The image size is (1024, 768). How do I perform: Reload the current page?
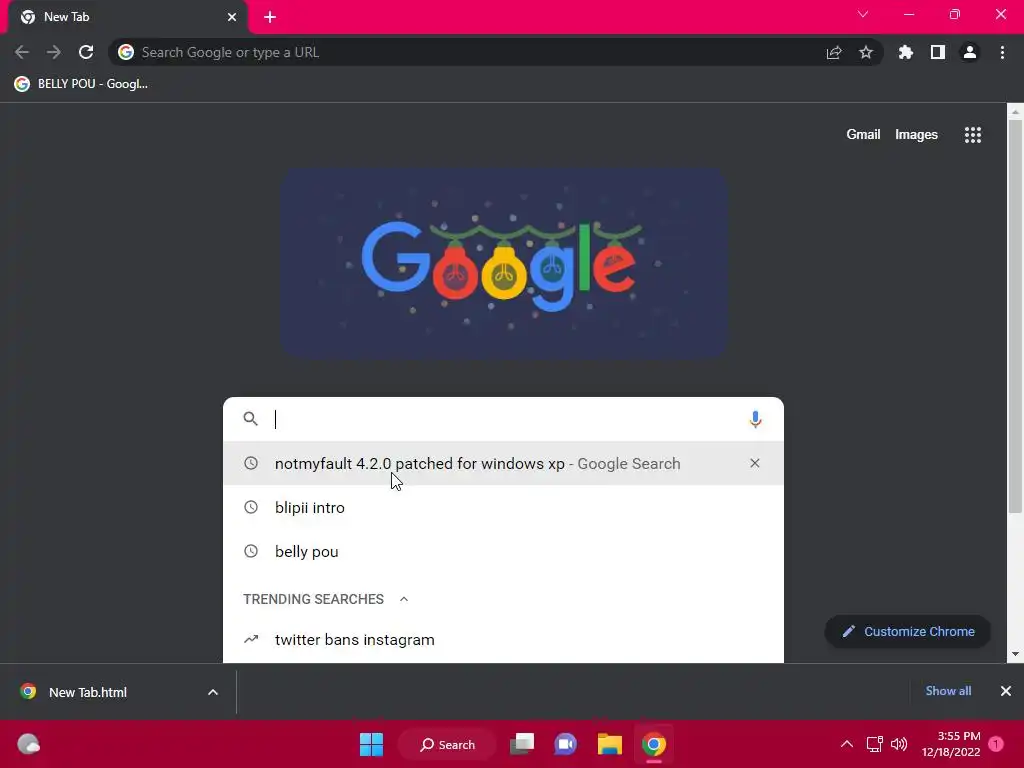coord(86,52)
